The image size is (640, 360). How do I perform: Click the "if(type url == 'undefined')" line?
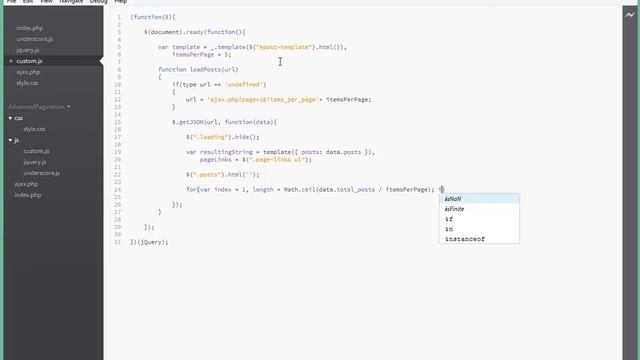(219, 85)
